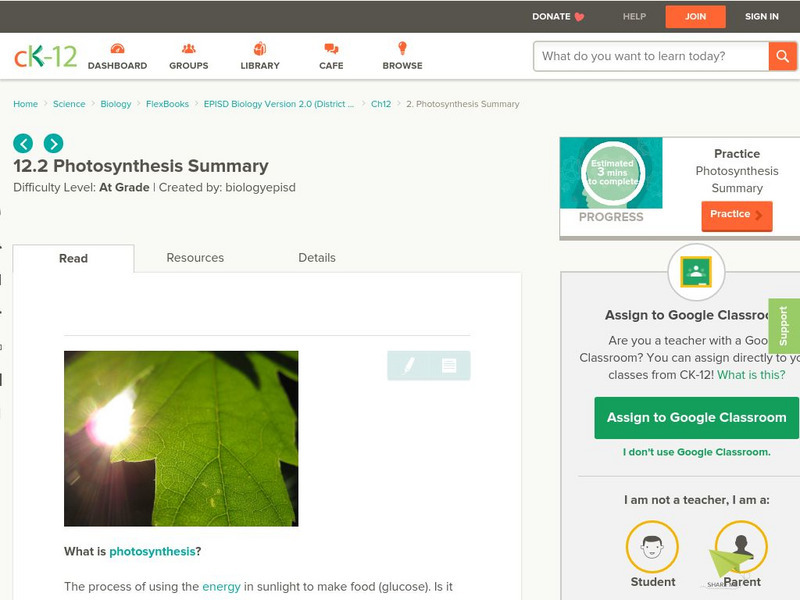Open the Cafe chat bubbles icon
Viewport: 800px width, 600px height.
pos(331,49)
